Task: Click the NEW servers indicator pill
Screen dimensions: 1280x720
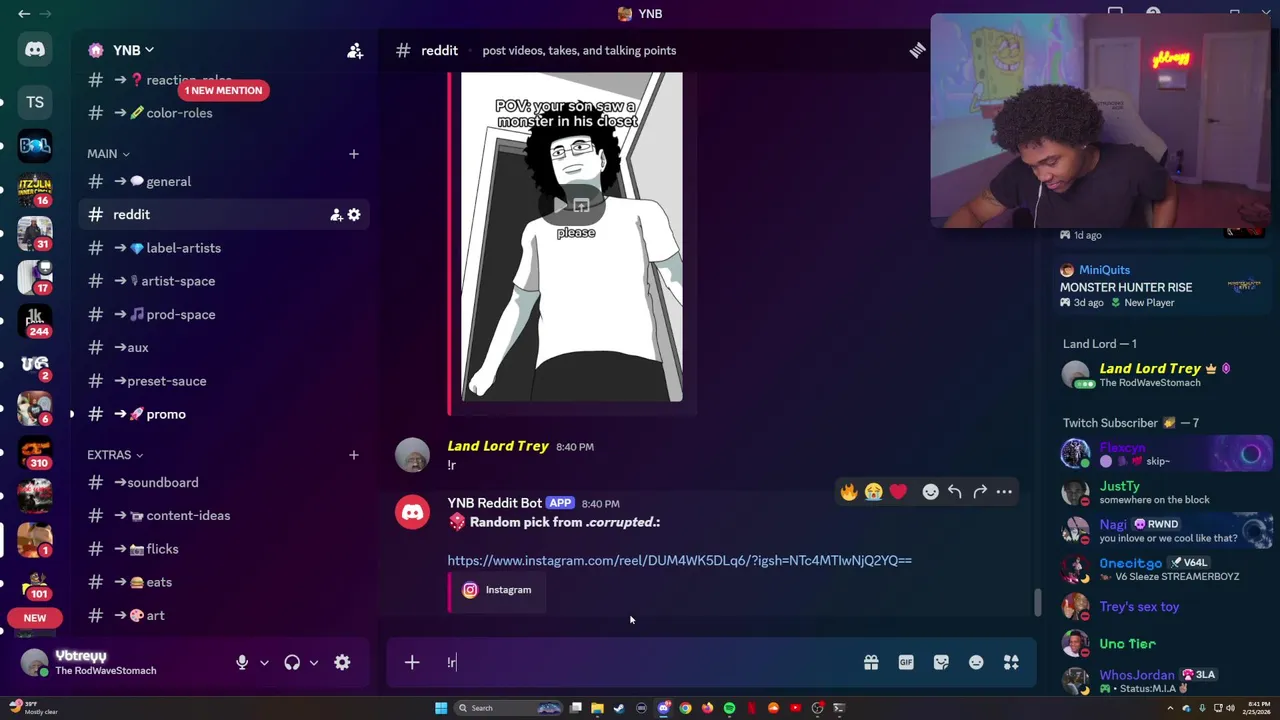Action: pyautogui.click(x=35, y=618)
